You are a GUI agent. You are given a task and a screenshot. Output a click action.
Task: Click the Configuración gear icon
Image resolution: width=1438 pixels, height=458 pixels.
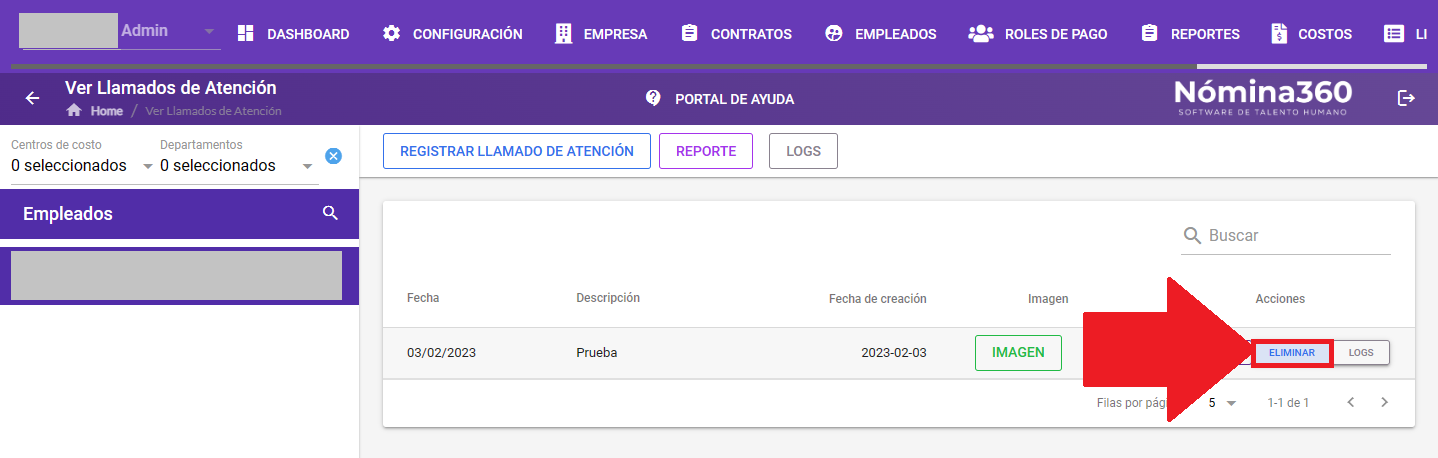click(392, 34)
